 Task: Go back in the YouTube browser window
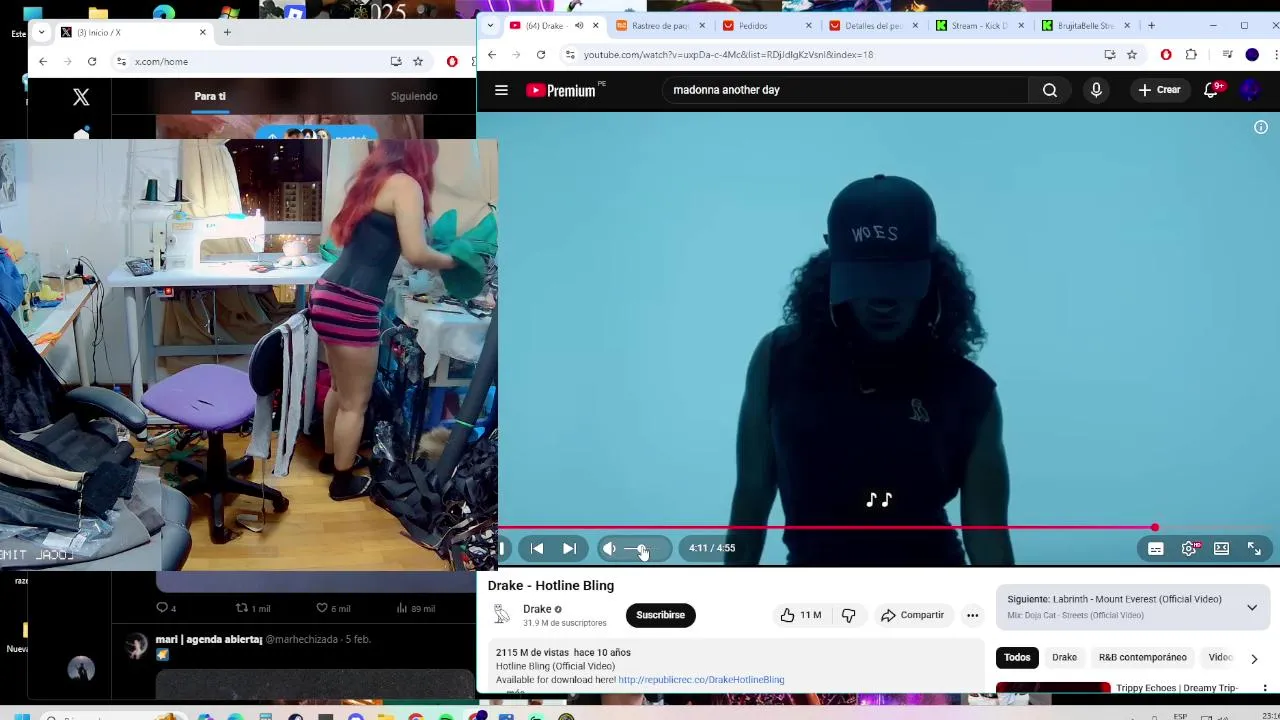[x=491, y=54]
